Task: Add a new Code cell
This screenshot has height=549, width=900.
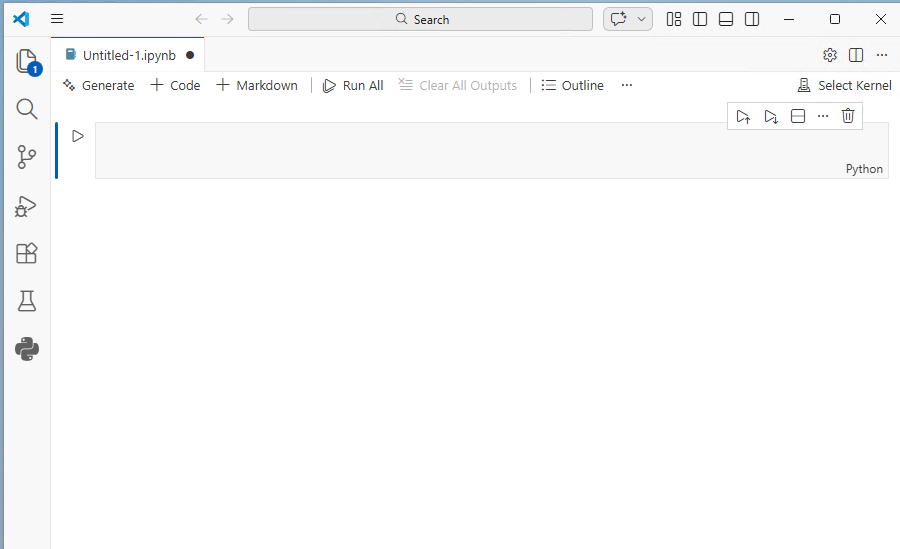Action: [175, 86]
